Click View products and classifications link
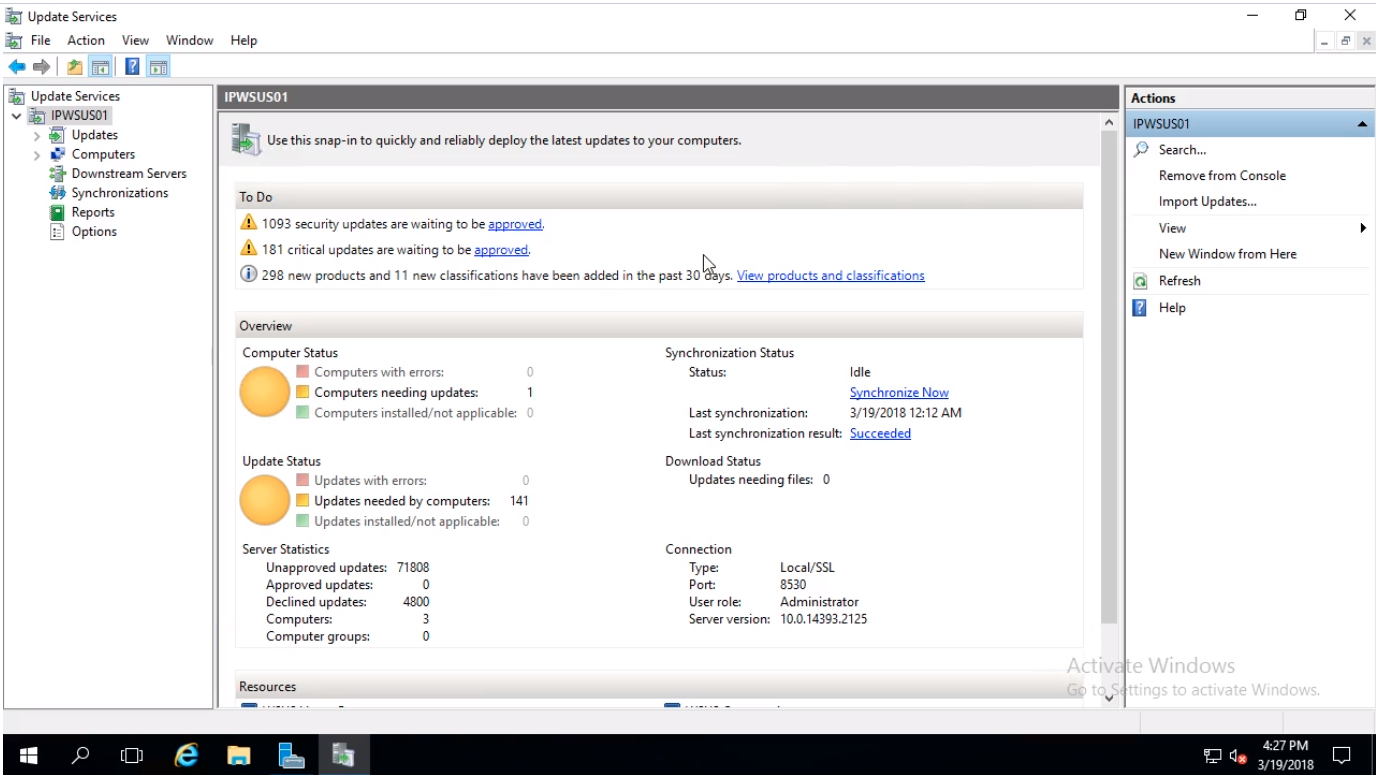Image resolution: width=1376 pixels, height=775 pixels. point(830,275)
